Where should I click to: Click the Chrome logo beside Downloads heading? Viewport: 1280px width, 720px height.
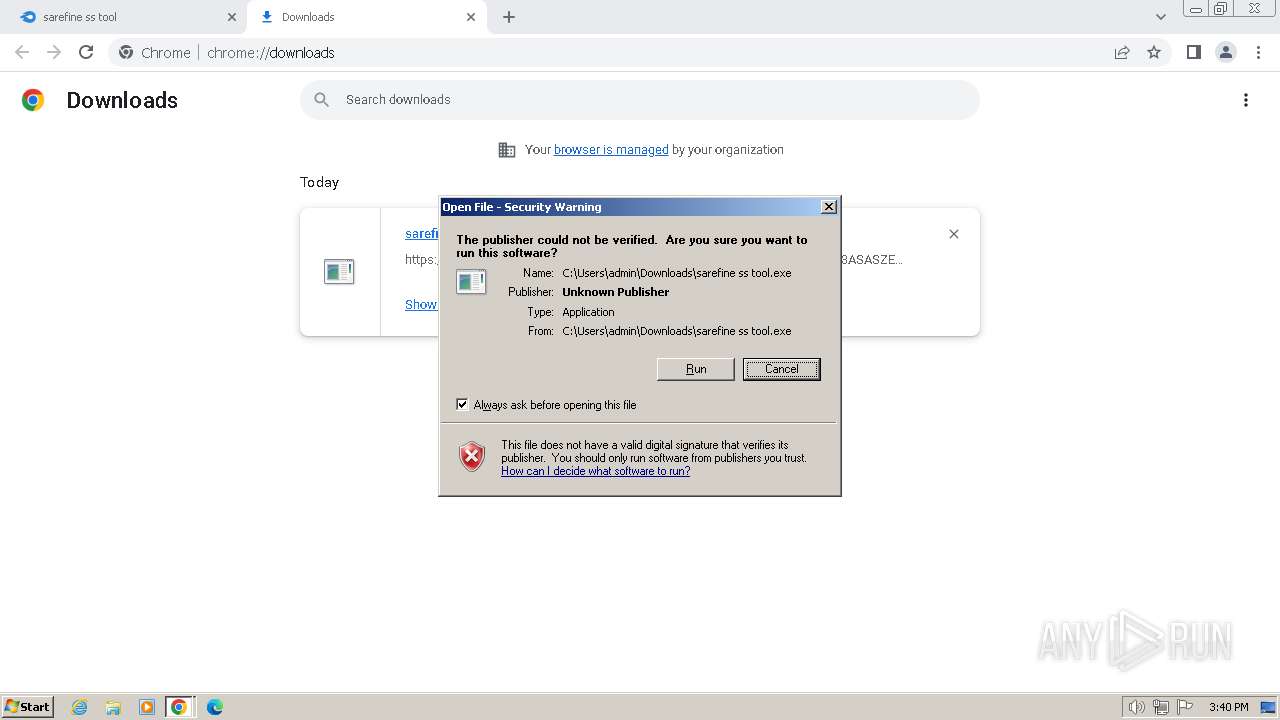tap(33, 100)
